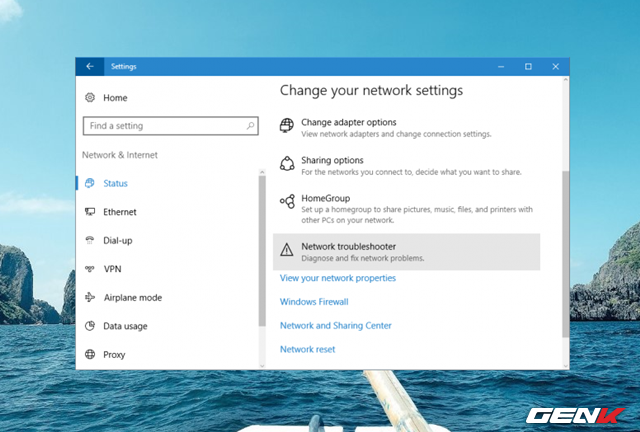The height and width of the screenshot is (432, 640).
Task: Click the Network reset link
Action: click(307, 349)
